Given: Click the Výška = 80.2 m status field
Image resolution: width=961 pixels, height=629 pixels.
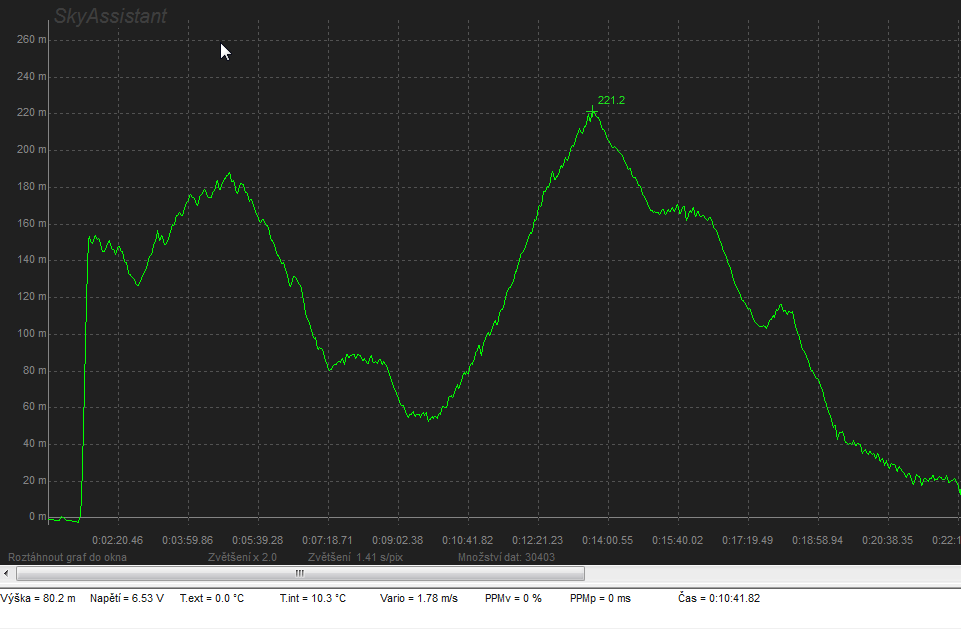Looking at the screenshot, I should pos(38,598).
